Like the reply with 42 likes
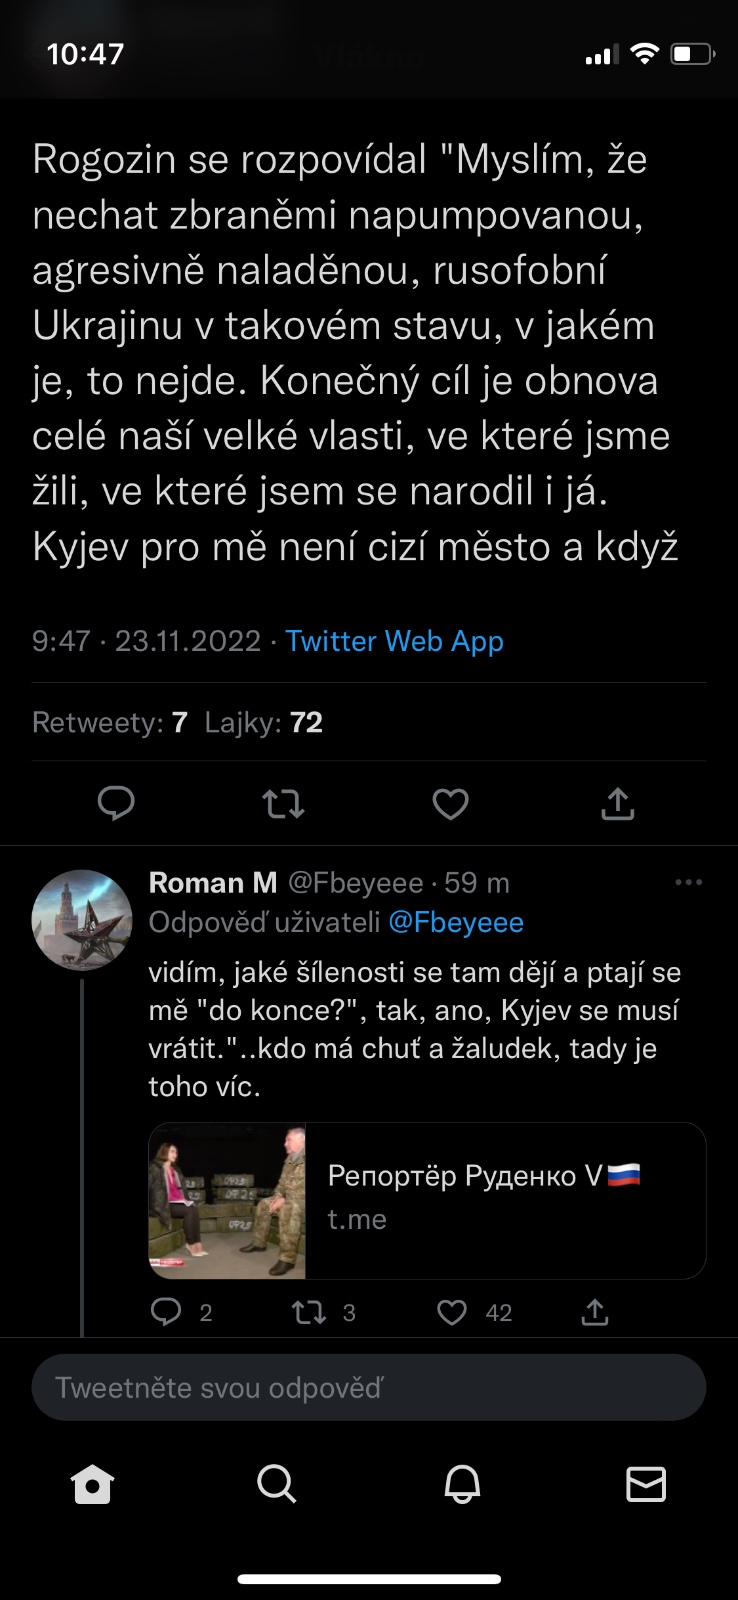The height and width of the screenshot is (1600, 738). coord(452,1311)
